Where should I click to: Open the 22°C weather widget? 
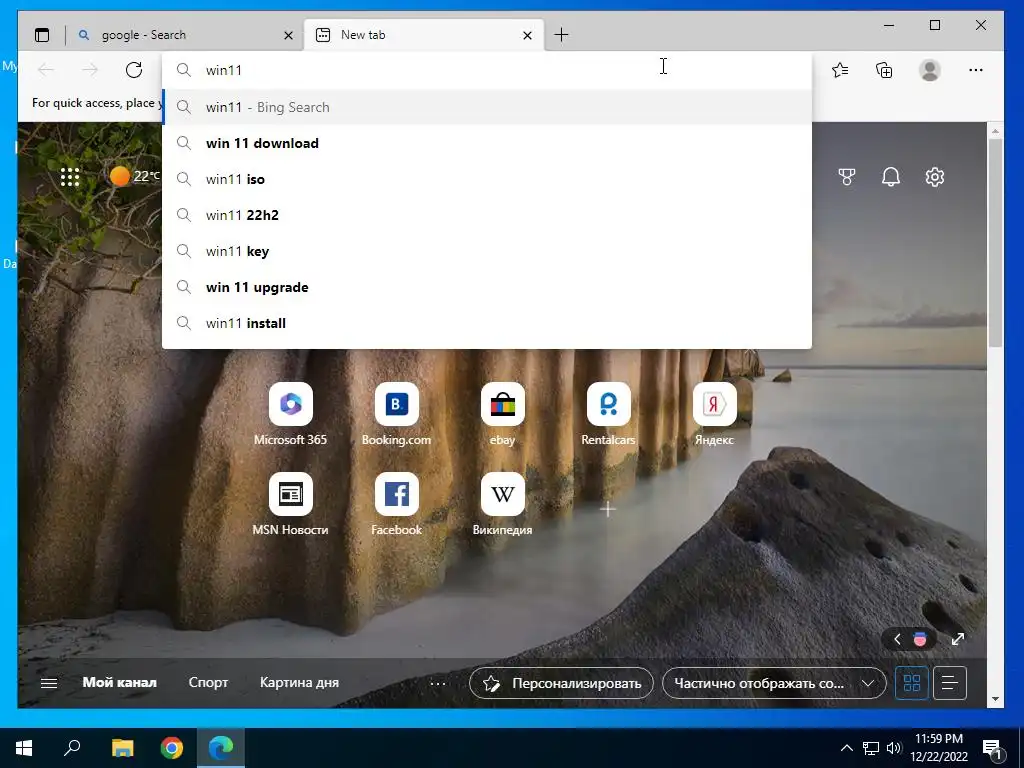pos(135,176)
